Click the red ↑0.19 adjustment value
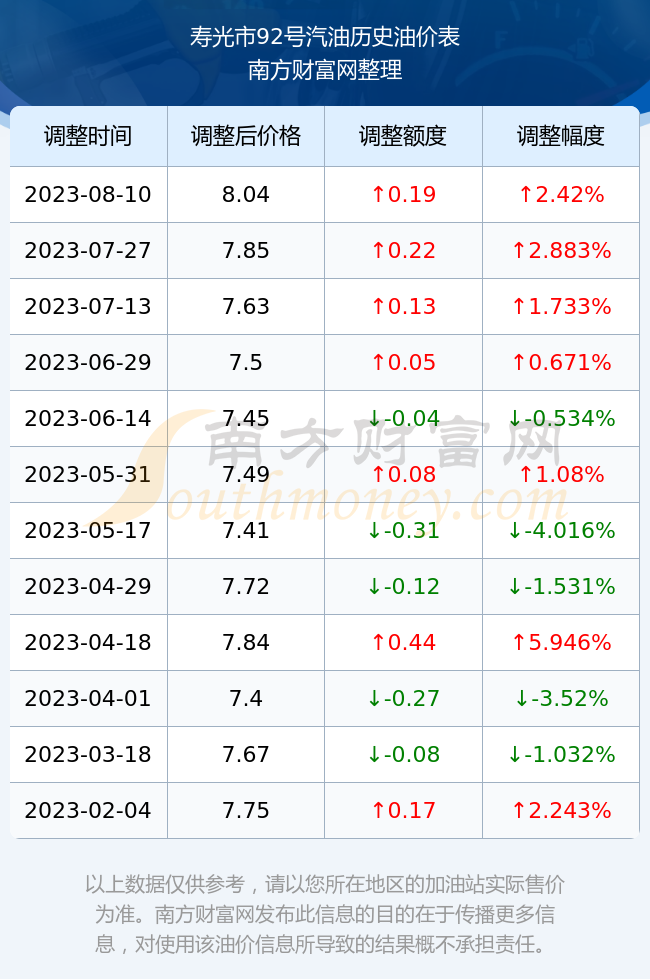Viewport: 650px width, 980px height. pos(403,194)
